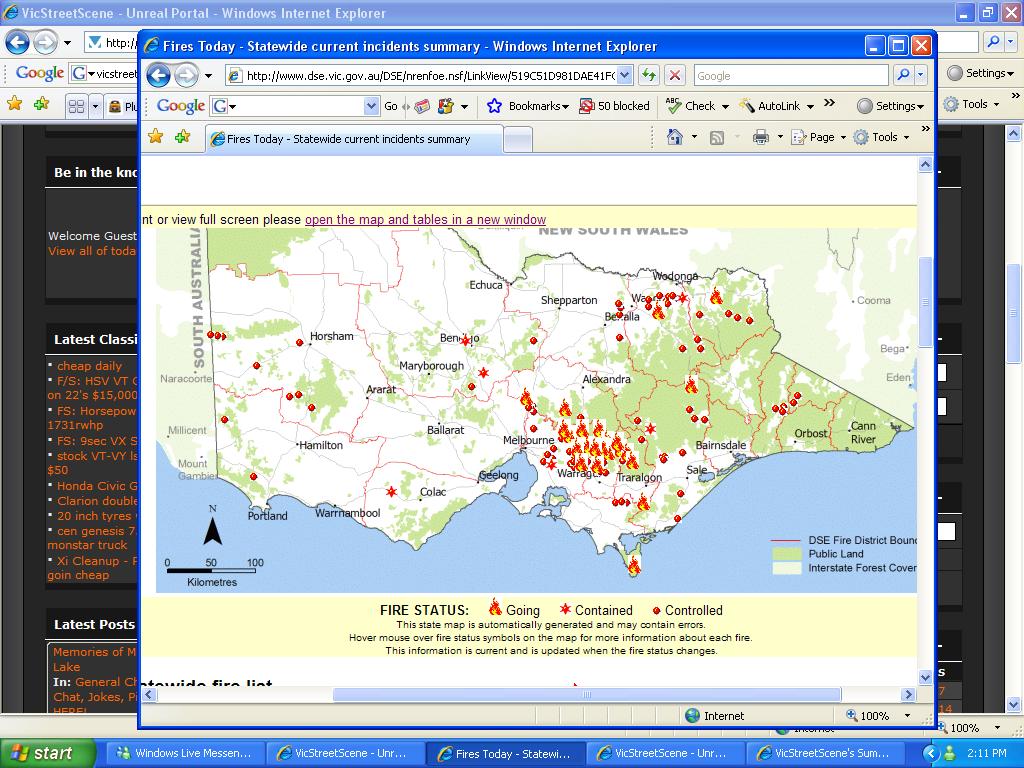Click View all of today link in VicStreetScene
Image resolution: width=1024 pixels, height=768 pixels.
pos(92,251)
